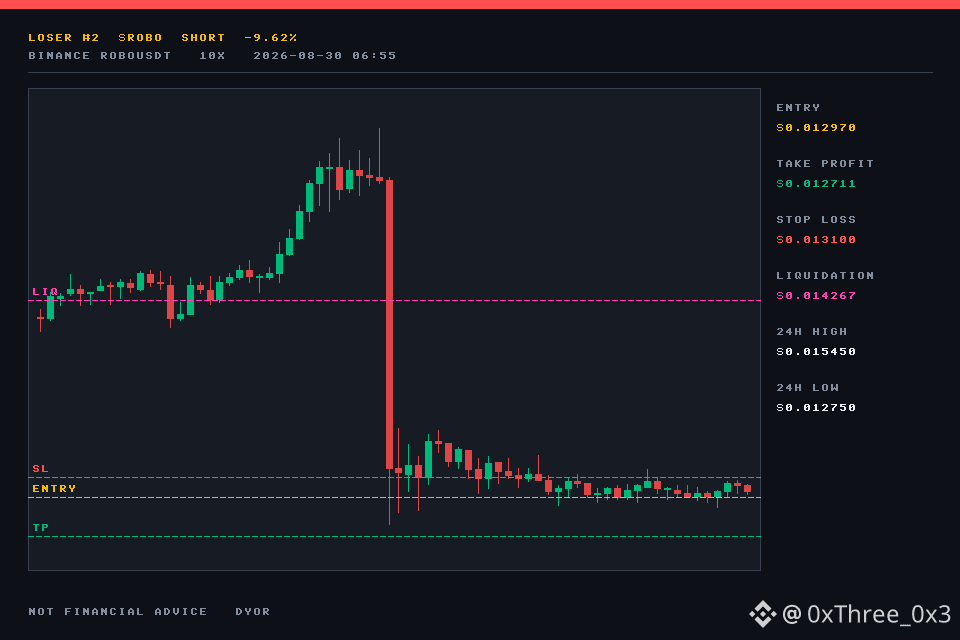
Task: Click the TP line label on chart
Action: pyautogui.click(x=40, y=527)
